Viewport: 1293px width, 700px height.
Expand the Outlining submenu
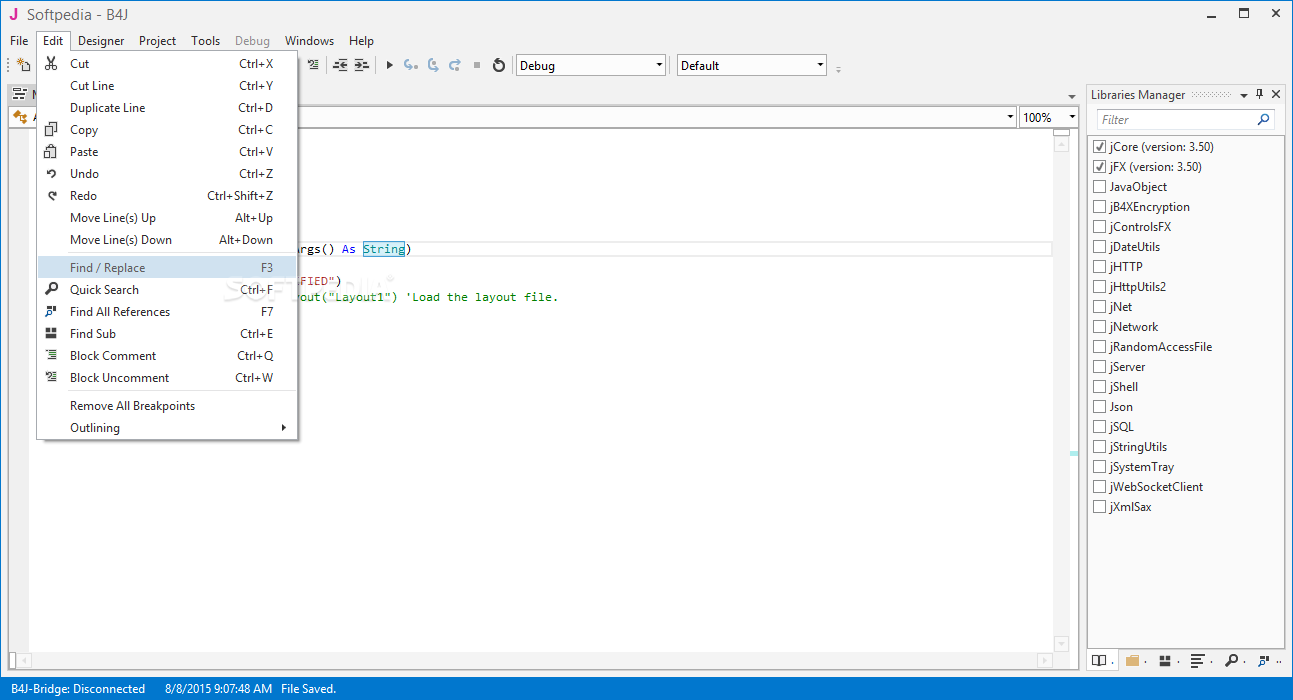167,428
